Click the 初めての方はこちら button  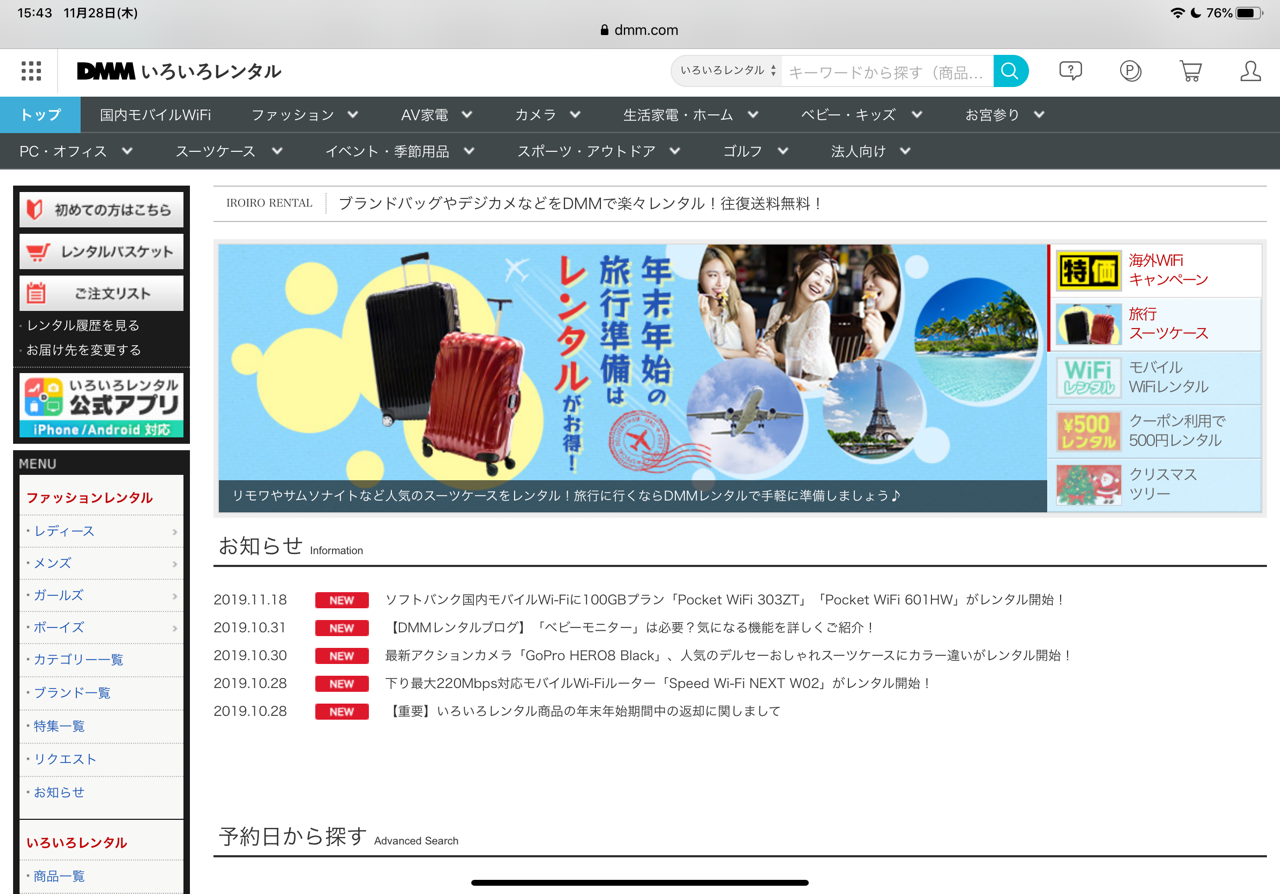point(101,210)
